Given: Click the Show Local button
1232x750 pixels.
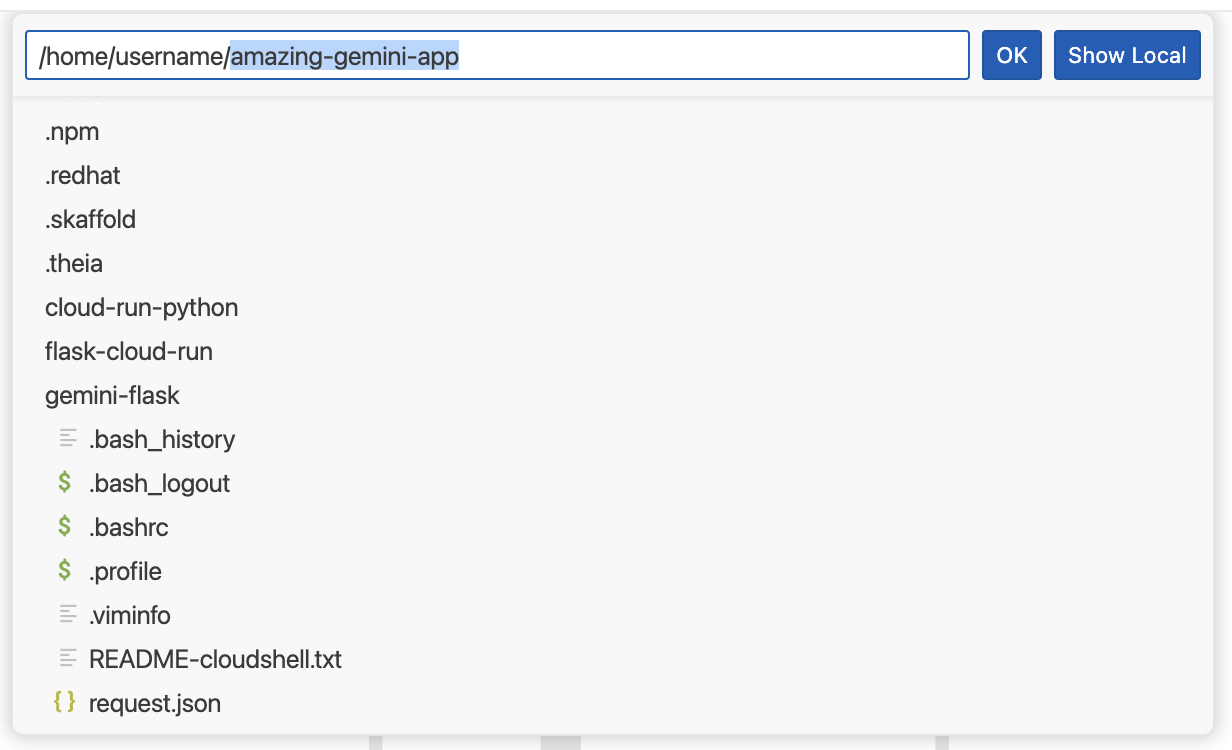Looking at the screenshot, I should [1127, 55].
